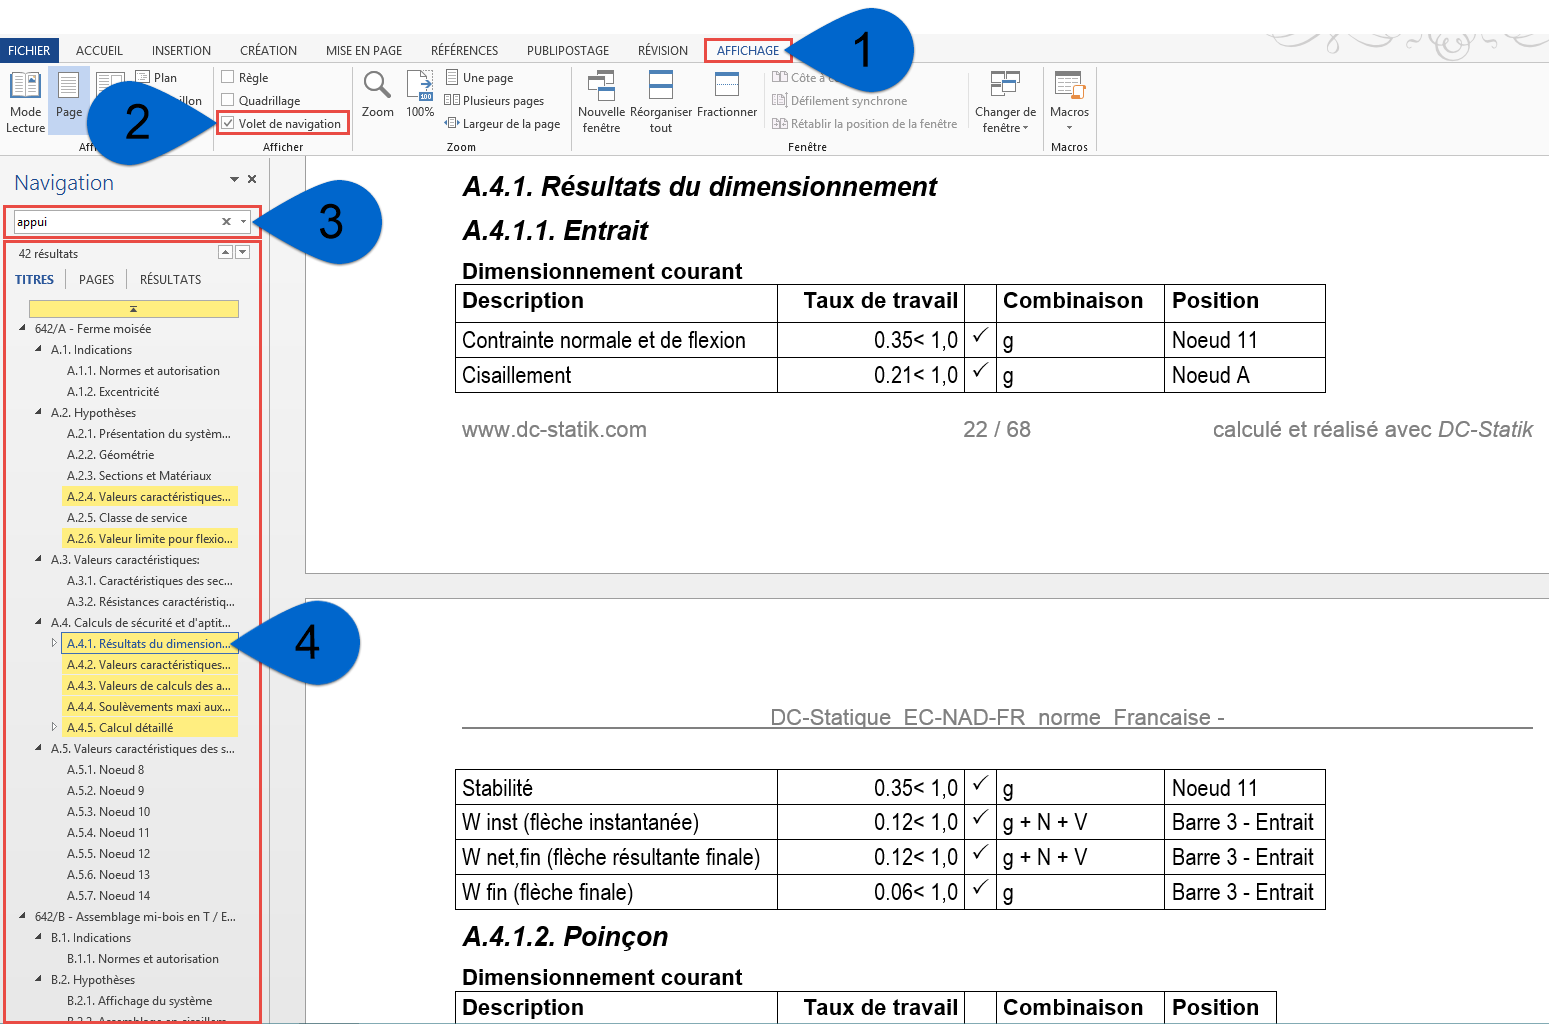Toggle the Quadrillage gridlines option
Image resolution: width=1549 pixels, height=1024 pixels.
coord(231,100)
